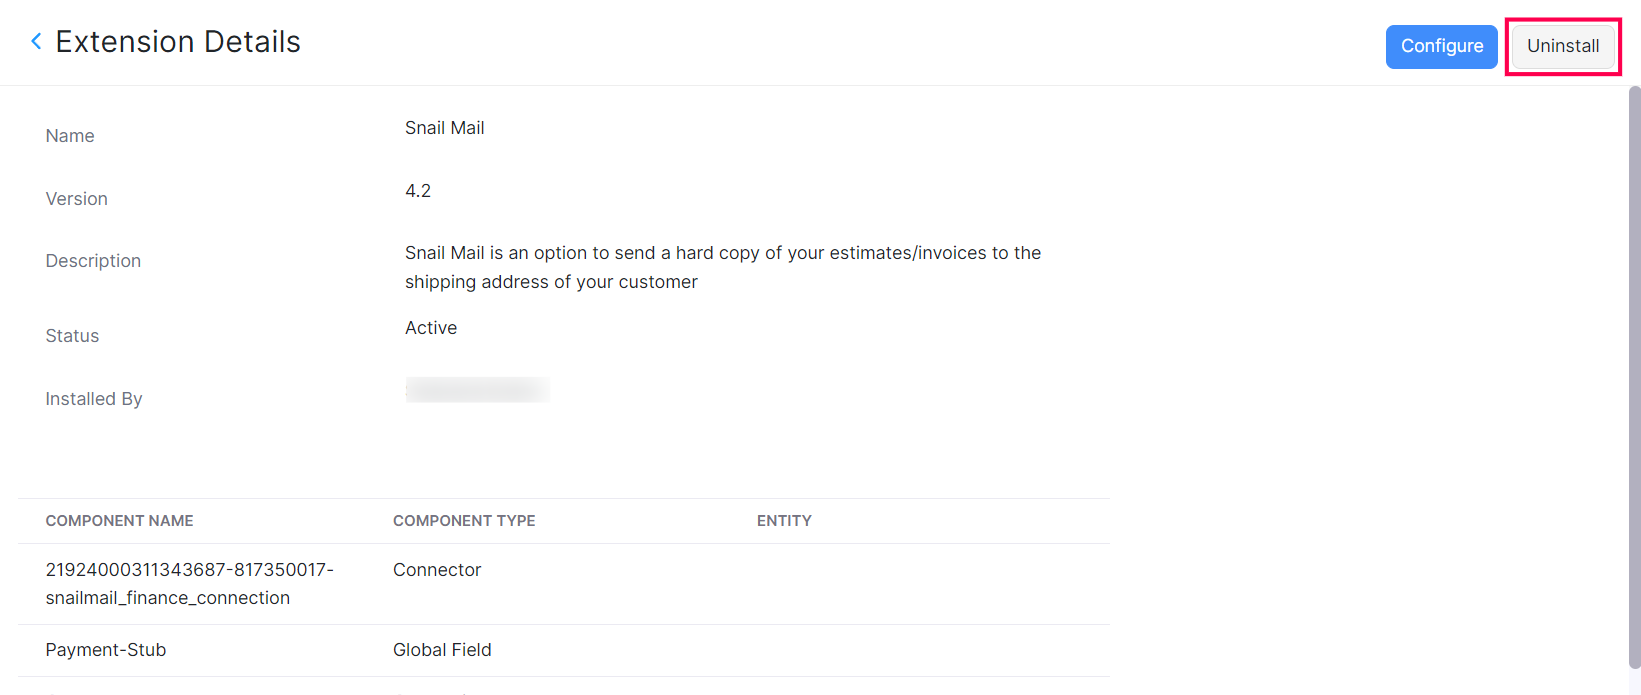The image size is (1641, 695).
Task: Uninstall the Snail Mail extension
Action: [x=1562, y=46]
